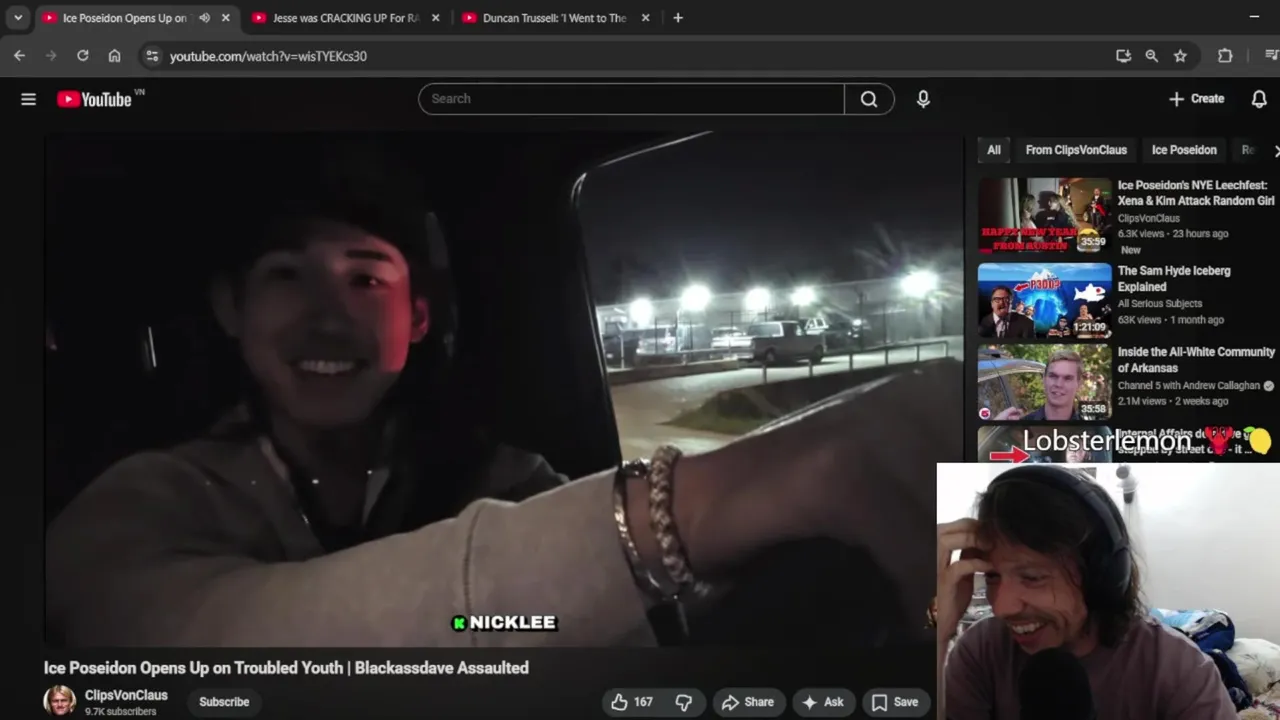Open the ClipsVonClaus channel avatar
This screenshot has height=720, width=1280.
coord(59,701)
